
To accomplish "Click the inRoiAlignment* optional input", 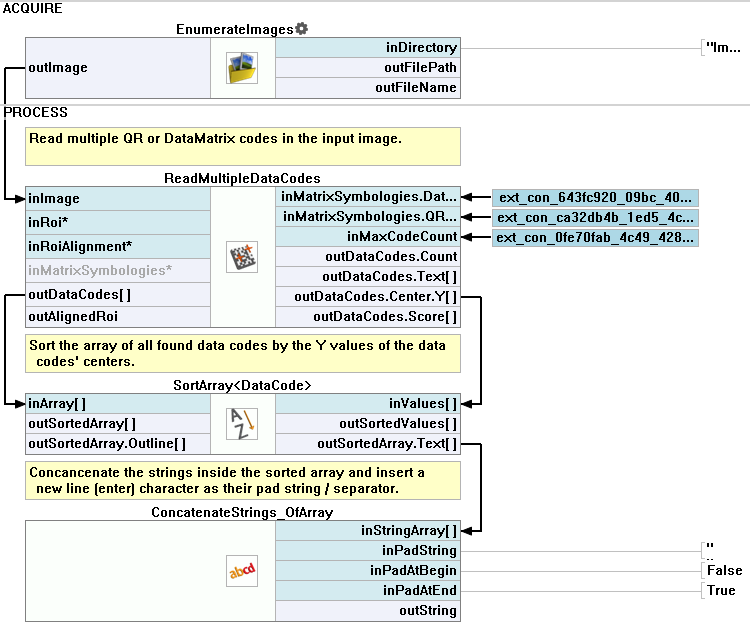I will click(118, 246).
